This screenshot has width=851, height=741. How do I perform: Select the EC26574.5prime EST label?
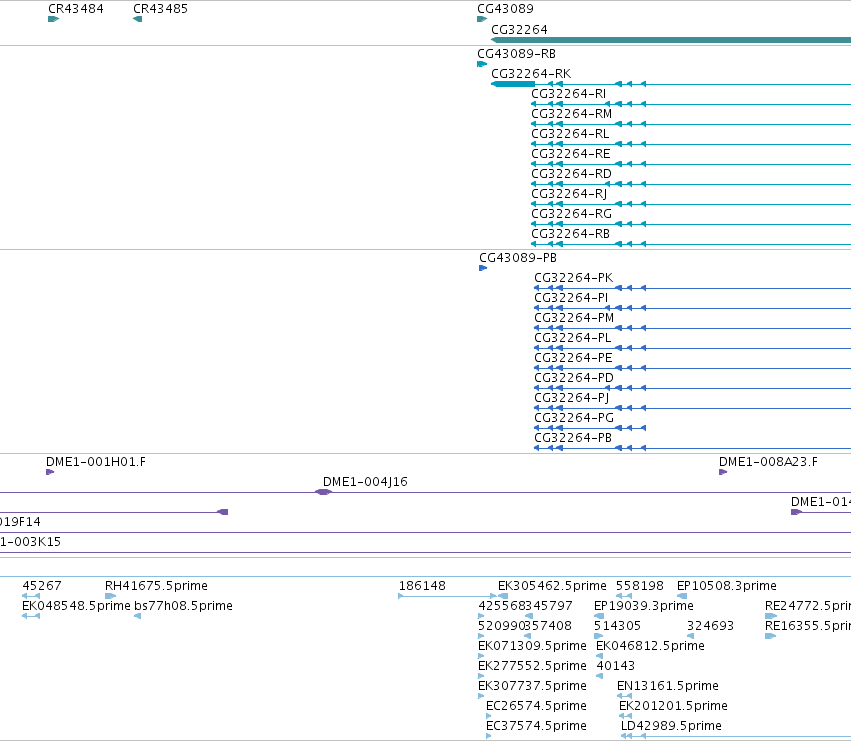[x=536, y=706]
